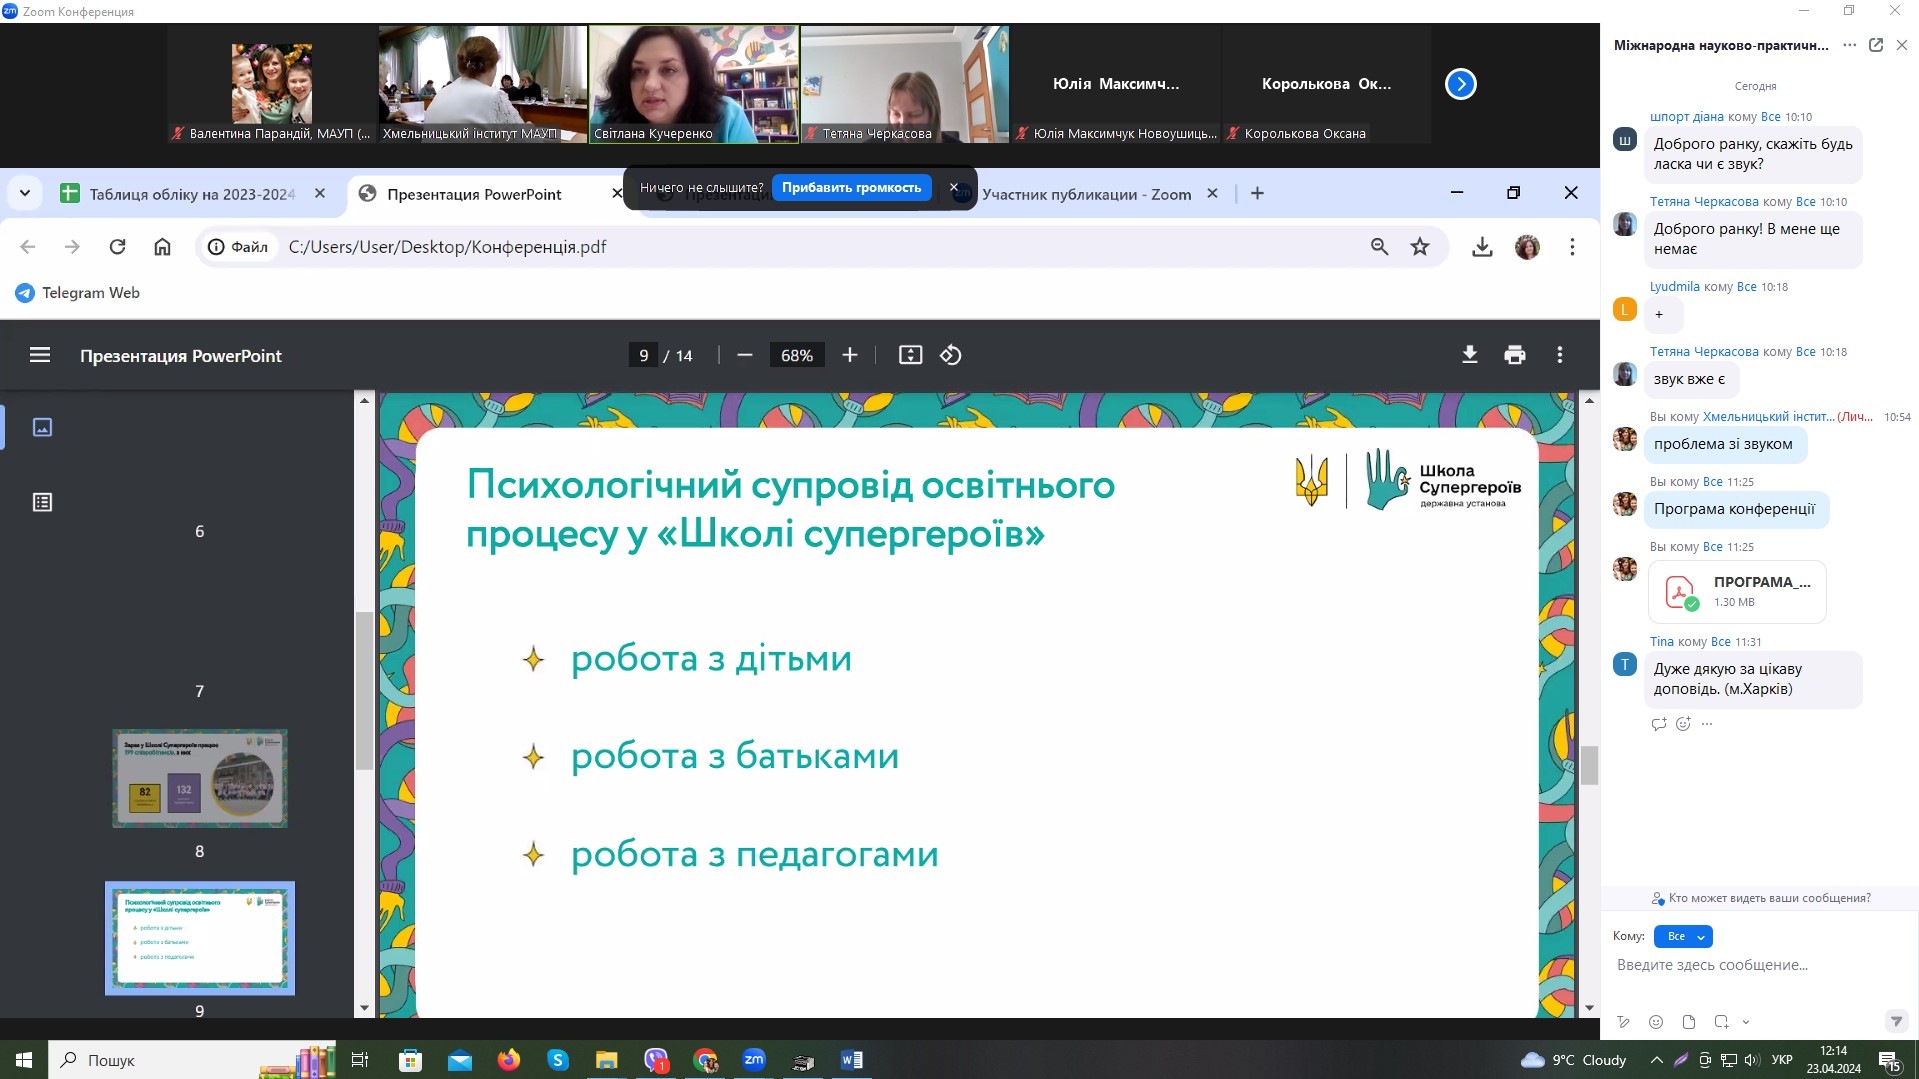
Task: Open the ПРОГРАМА PDF attachment in chat
Action: tap(1736, 592)
